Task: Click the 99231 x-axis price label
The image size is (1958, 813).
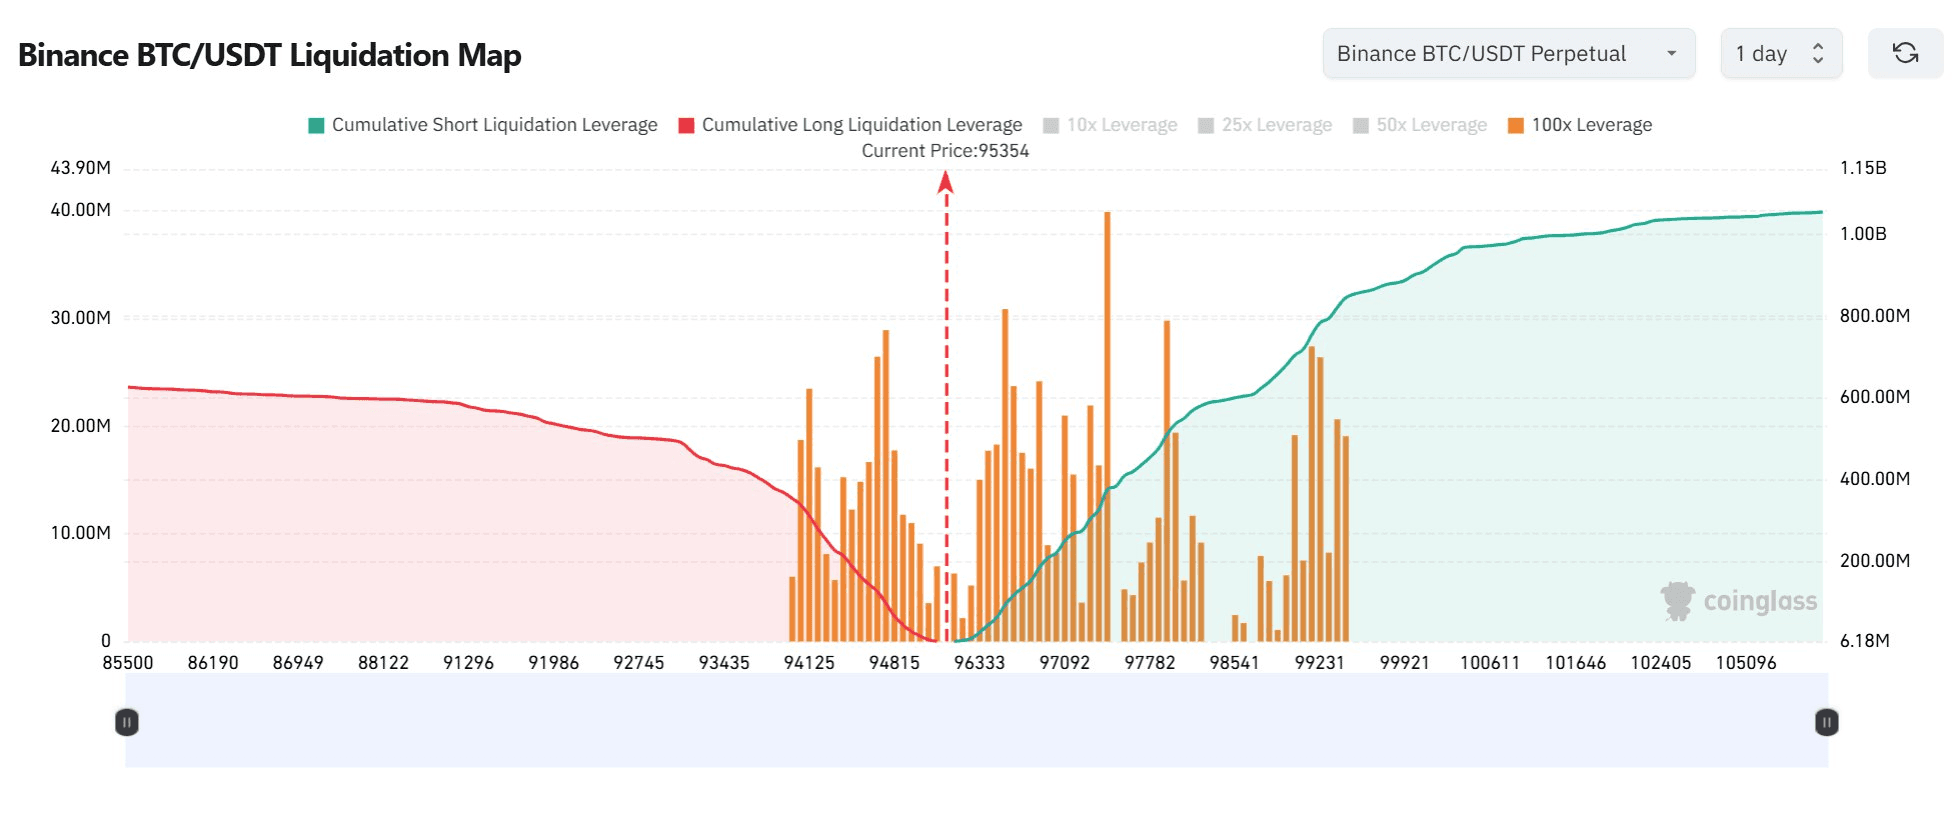Action: coord(1320,663)
